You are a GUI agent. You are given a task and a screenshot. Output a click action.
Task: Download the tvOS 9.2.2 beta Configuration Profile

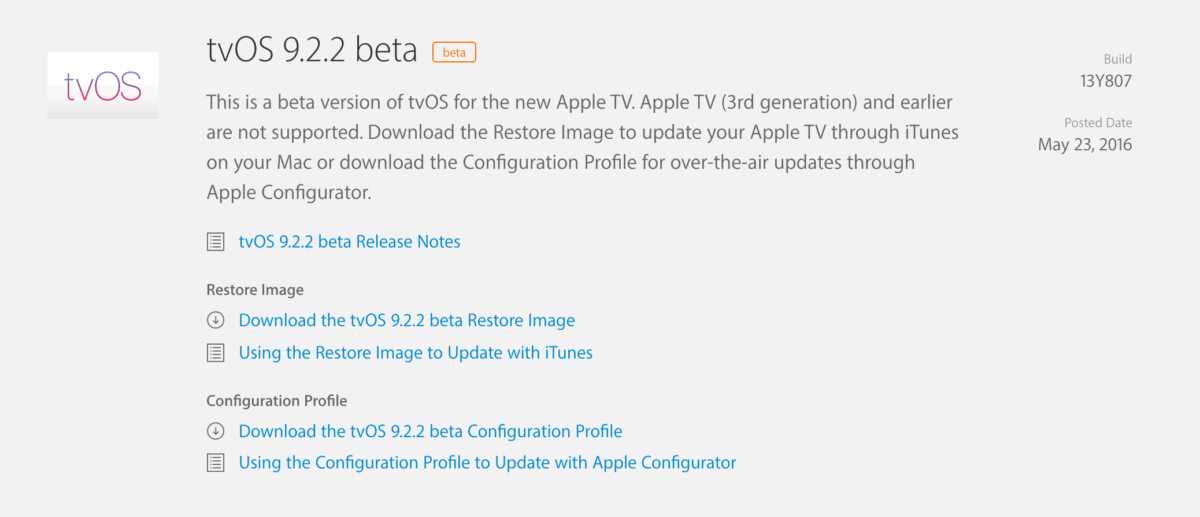tap(430, 431)
